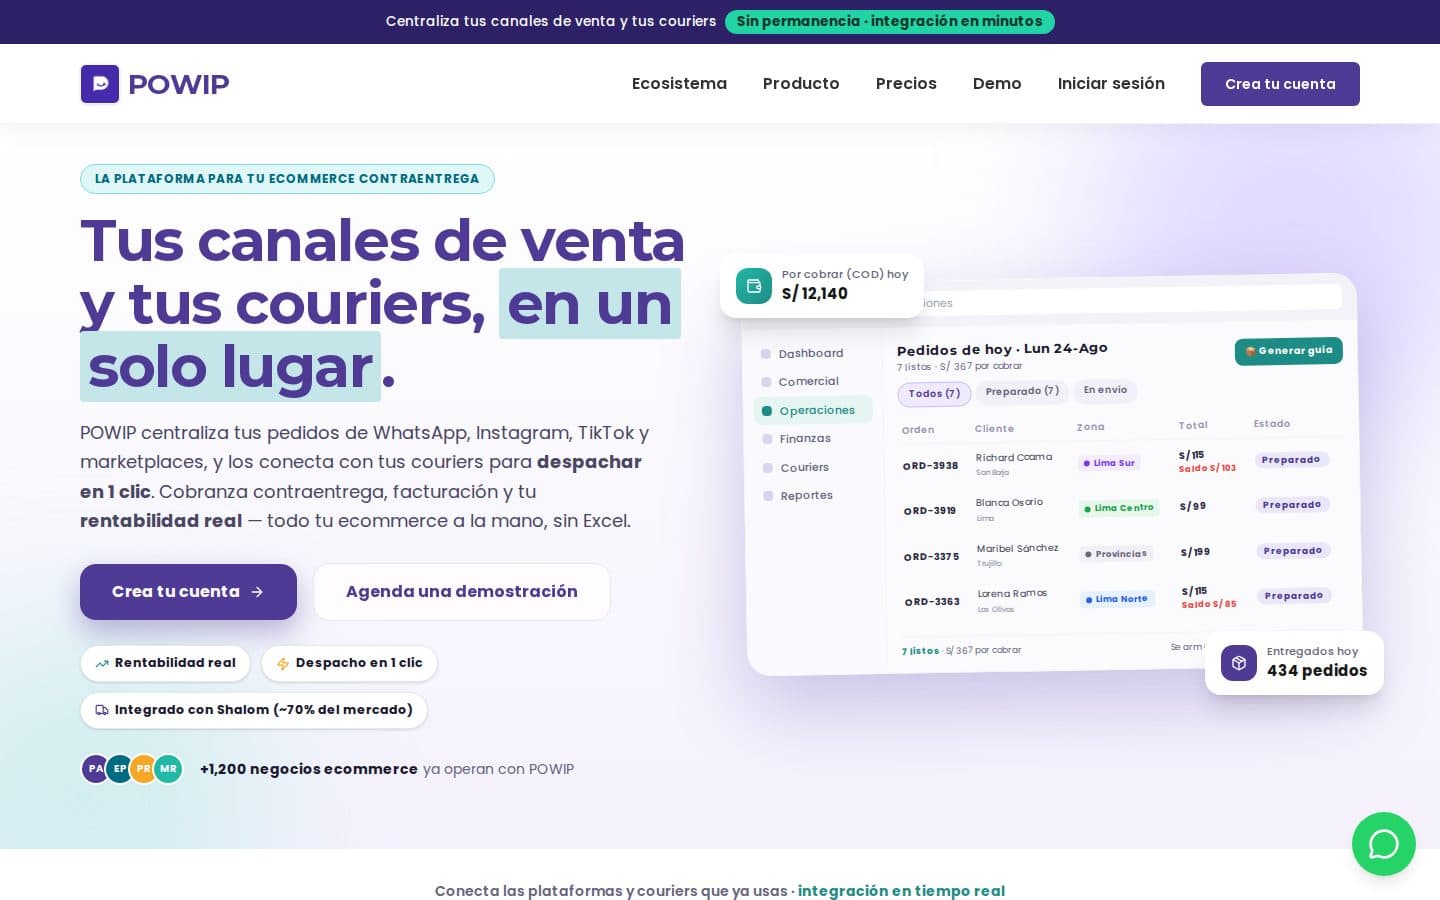The width and height of the screenshot is (1440, 900).
Task: Click Agenda una demostración button
Action: click(x=462, y=592)
